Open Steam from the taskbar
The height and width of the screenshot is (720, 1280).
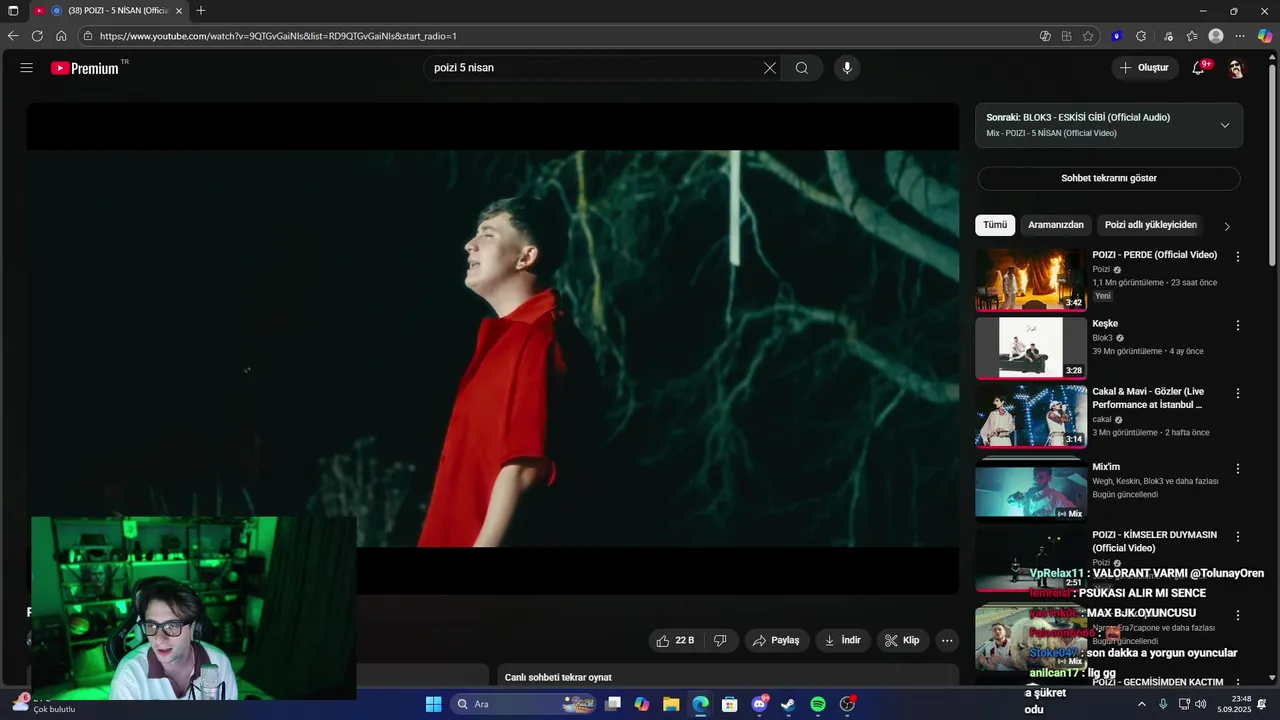point(788,704)
